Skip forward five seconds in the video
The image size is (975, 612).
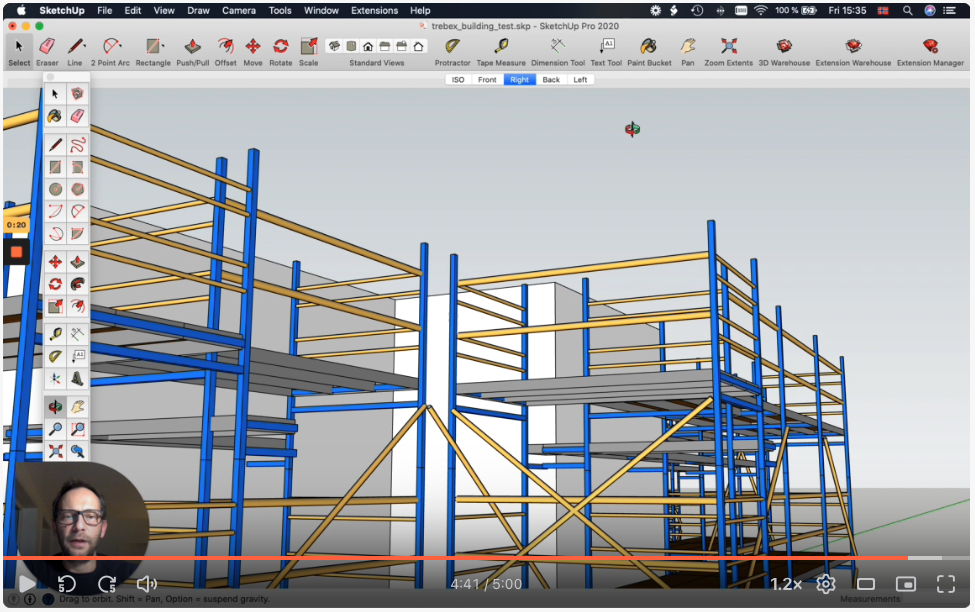tap(107, 583)
